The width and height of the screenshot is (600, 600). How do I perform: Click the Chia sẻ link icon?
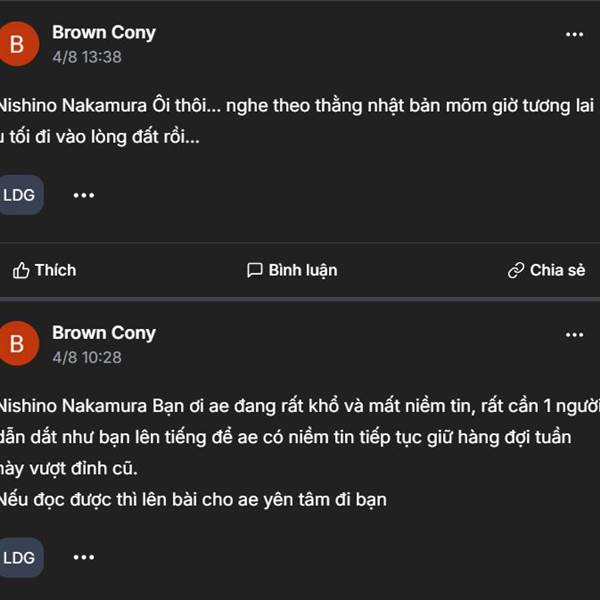click(x=516, y=270)
